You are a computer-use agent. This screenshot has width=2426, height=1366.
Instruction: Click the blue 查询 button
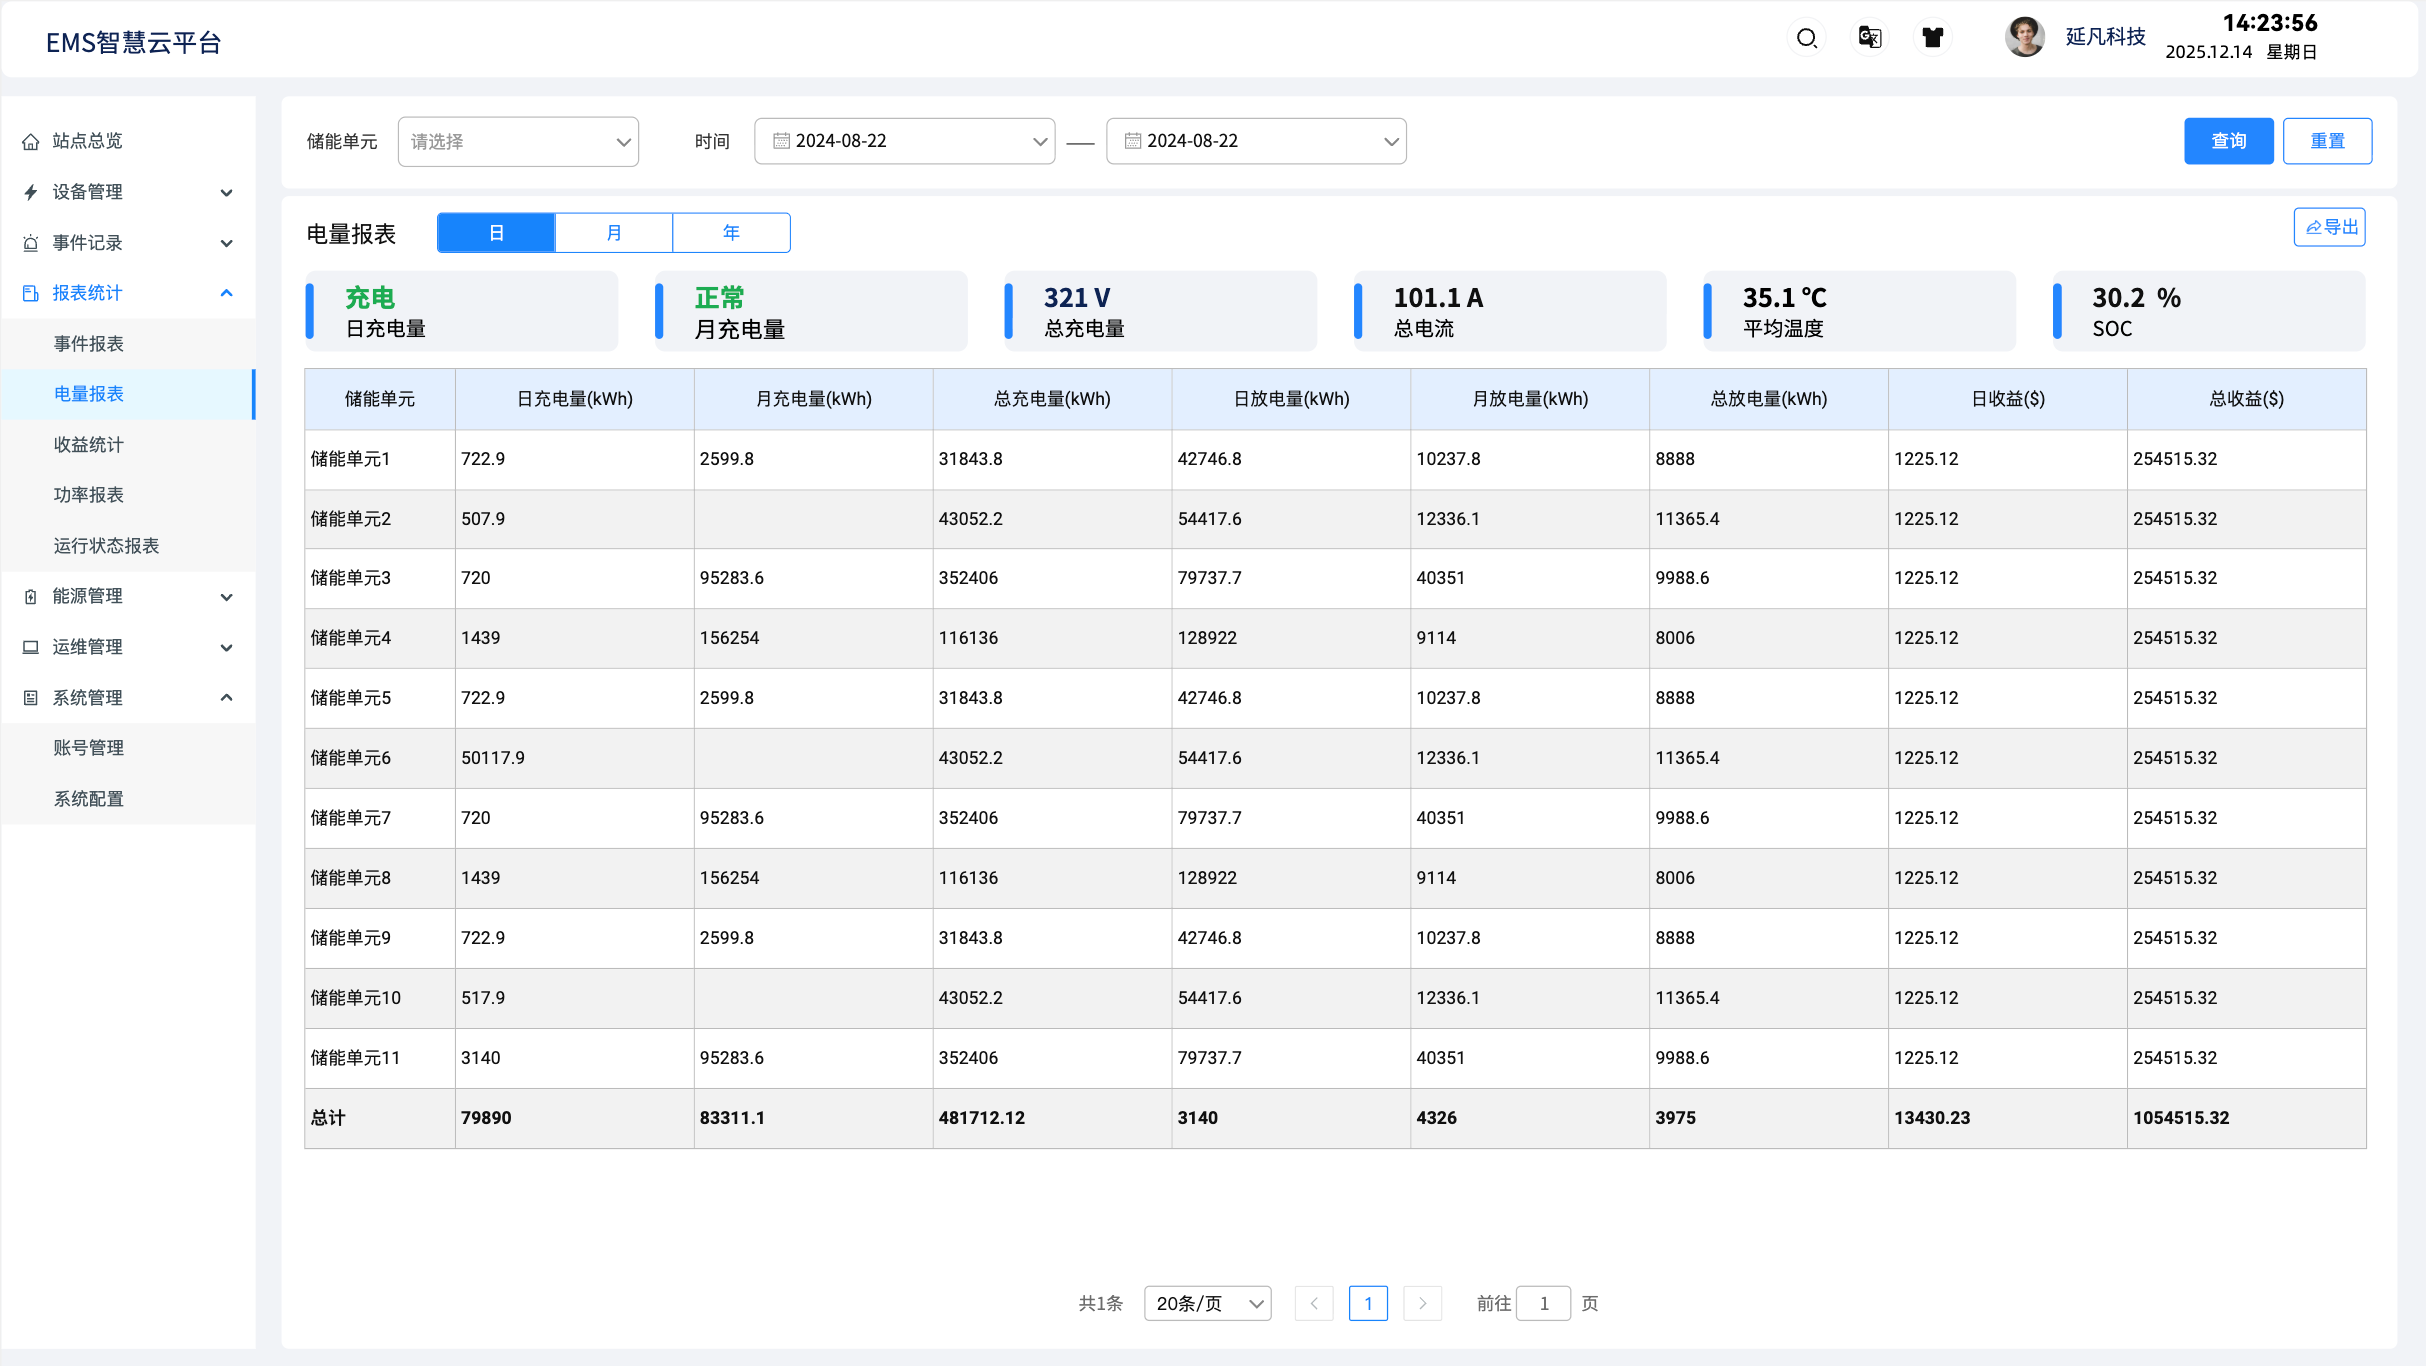(x=2228, y=141)
